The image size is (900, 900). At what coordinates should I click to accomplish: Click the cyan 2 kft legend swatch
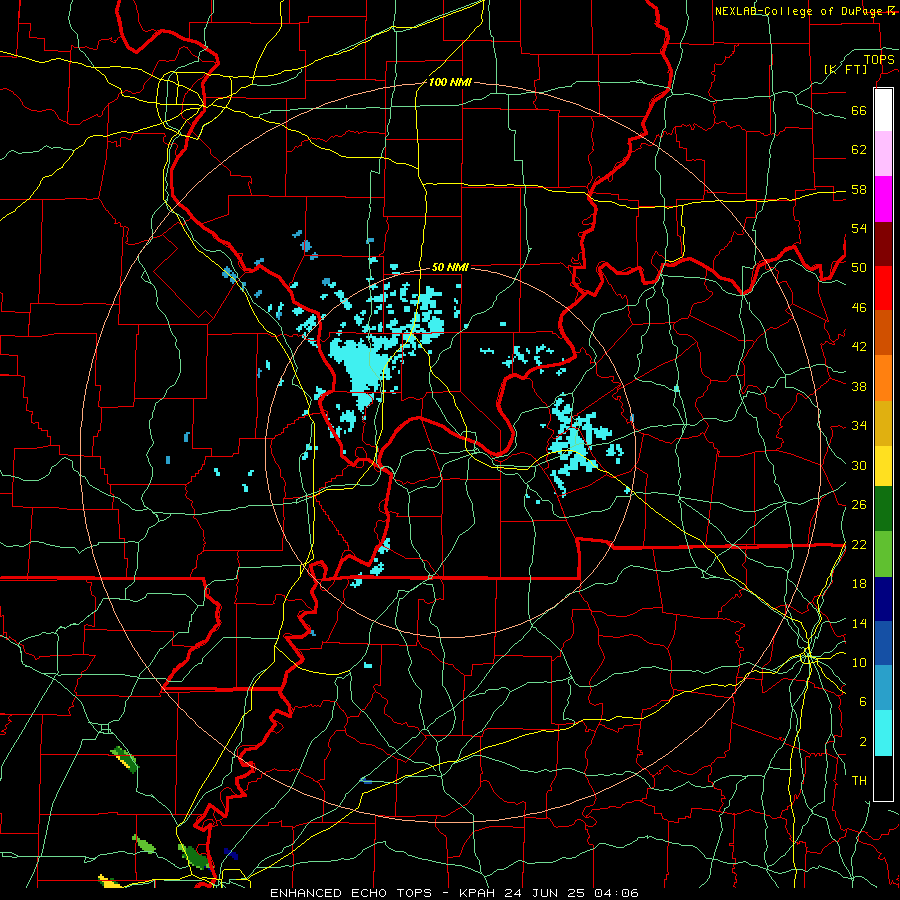pos(883,733)
